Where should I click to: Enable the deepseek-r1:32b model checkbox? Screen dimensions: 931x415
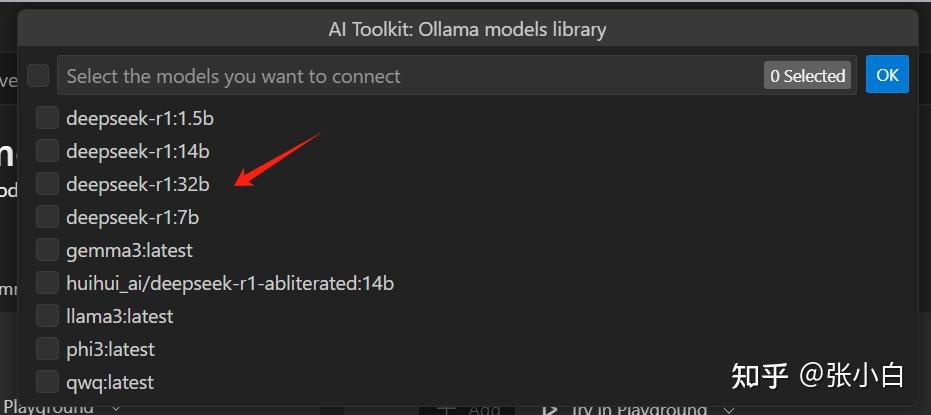[47, 184]
